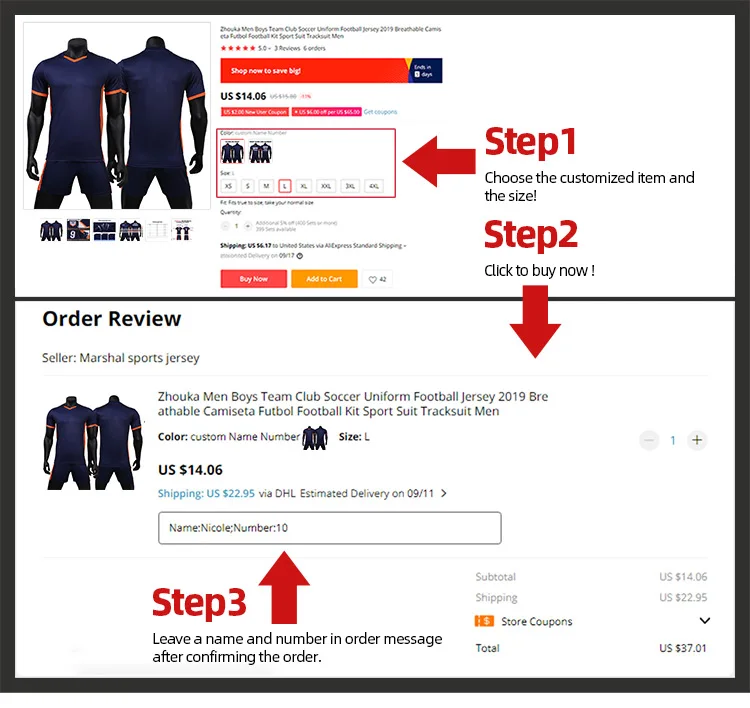The height and width of the screenshot is (708, 750).
Task: Click the Store Coupons orange dollar icon
Action: pos(484,621)
